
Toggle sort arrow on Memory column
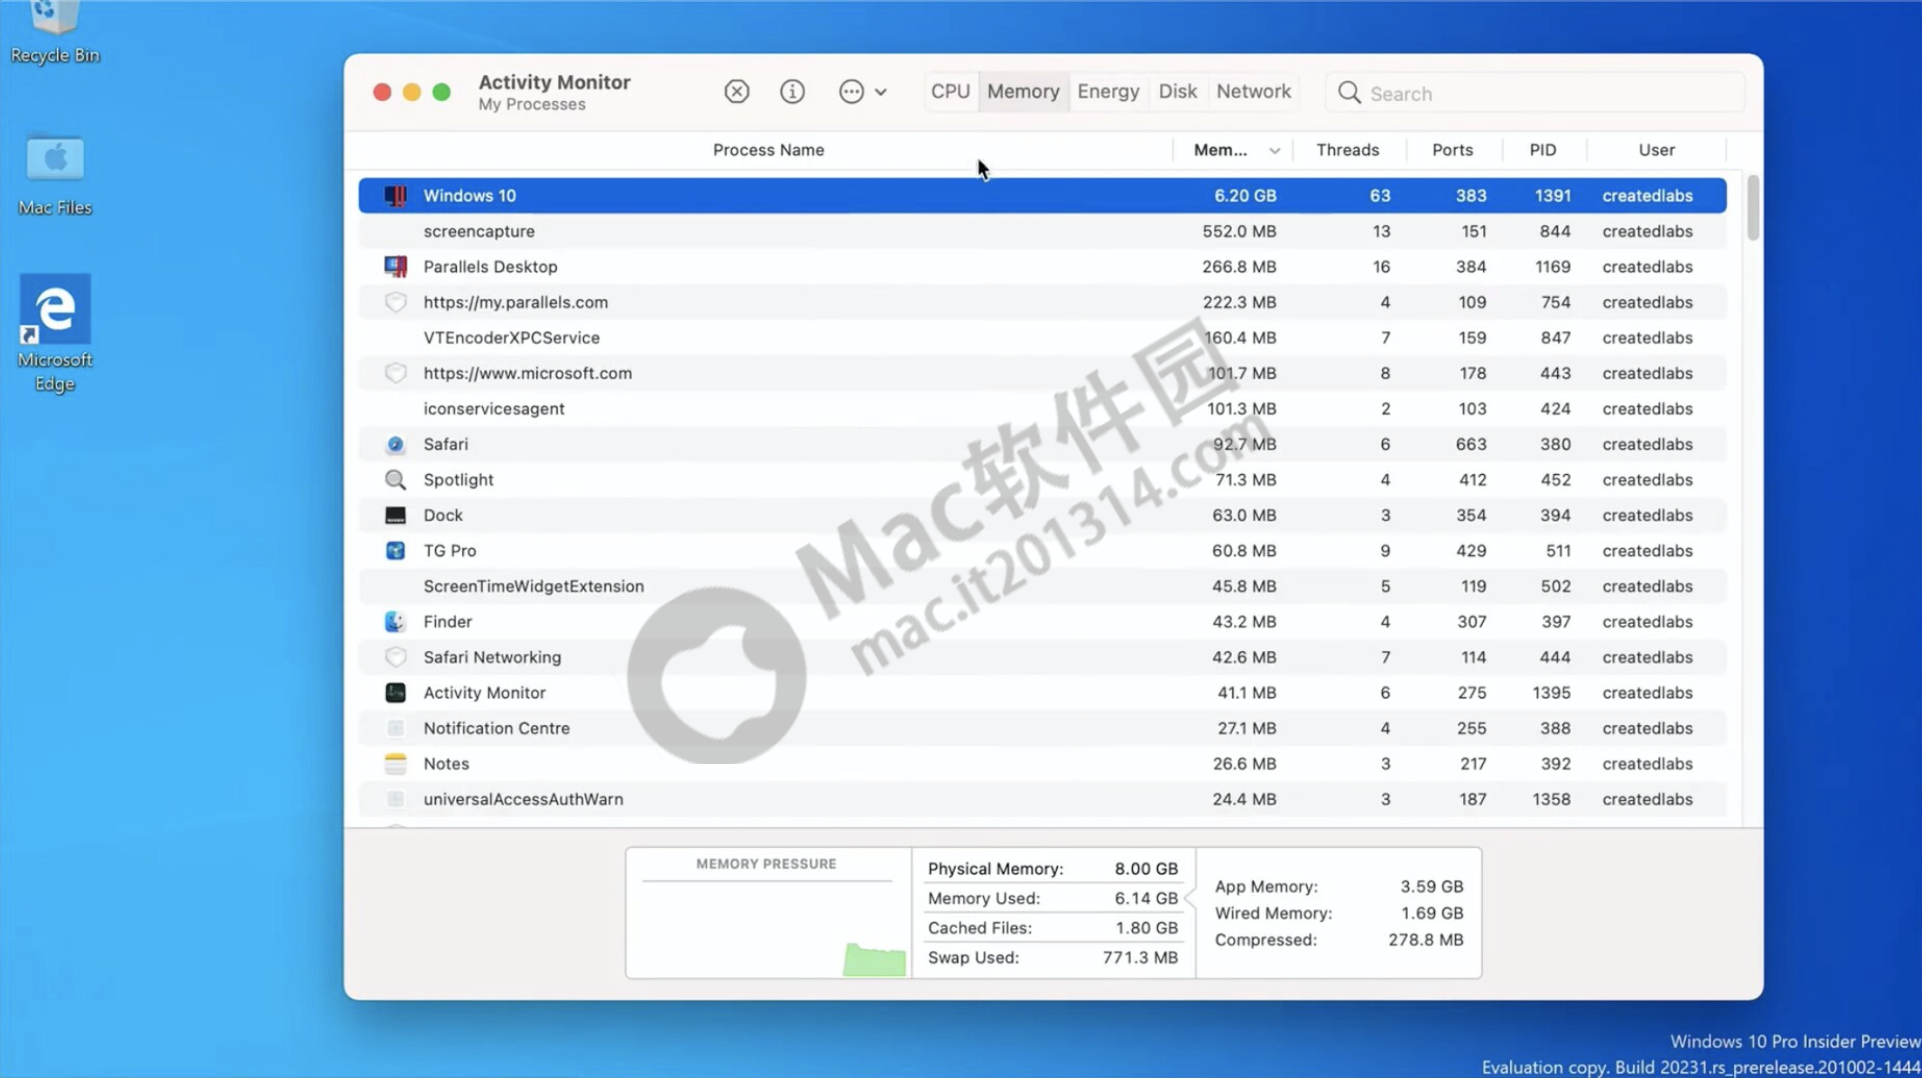click(1274, 151)
